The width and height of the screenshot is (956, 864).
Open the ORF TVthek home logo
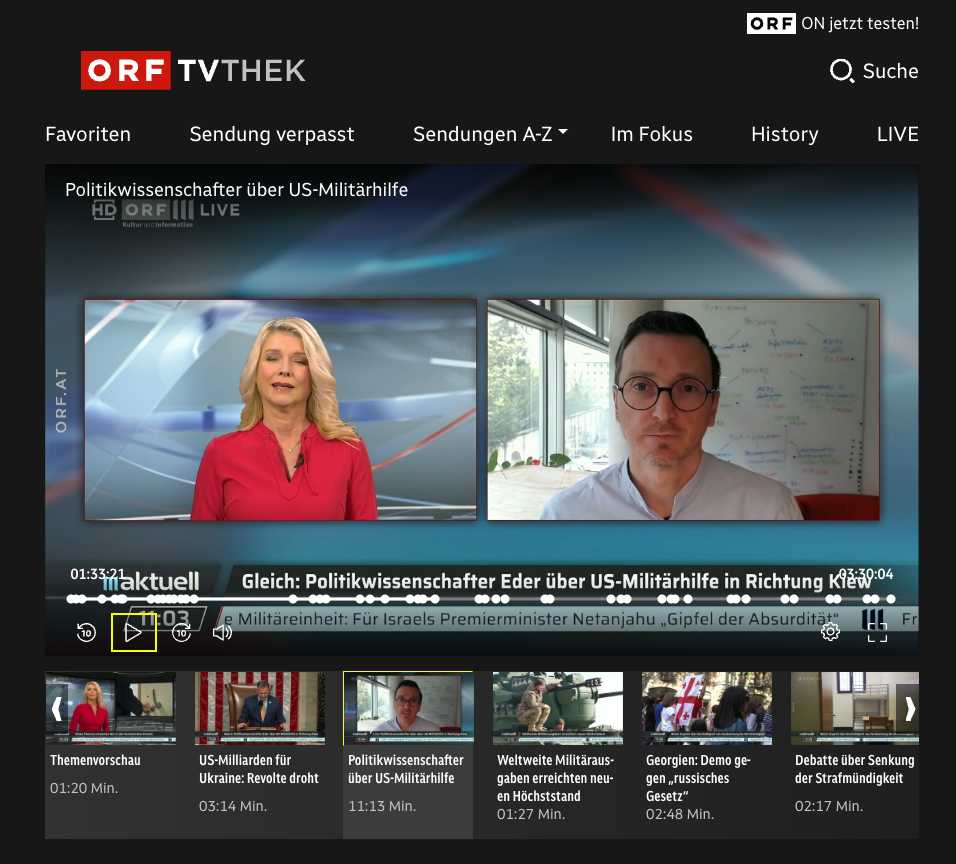click(193, 71)
